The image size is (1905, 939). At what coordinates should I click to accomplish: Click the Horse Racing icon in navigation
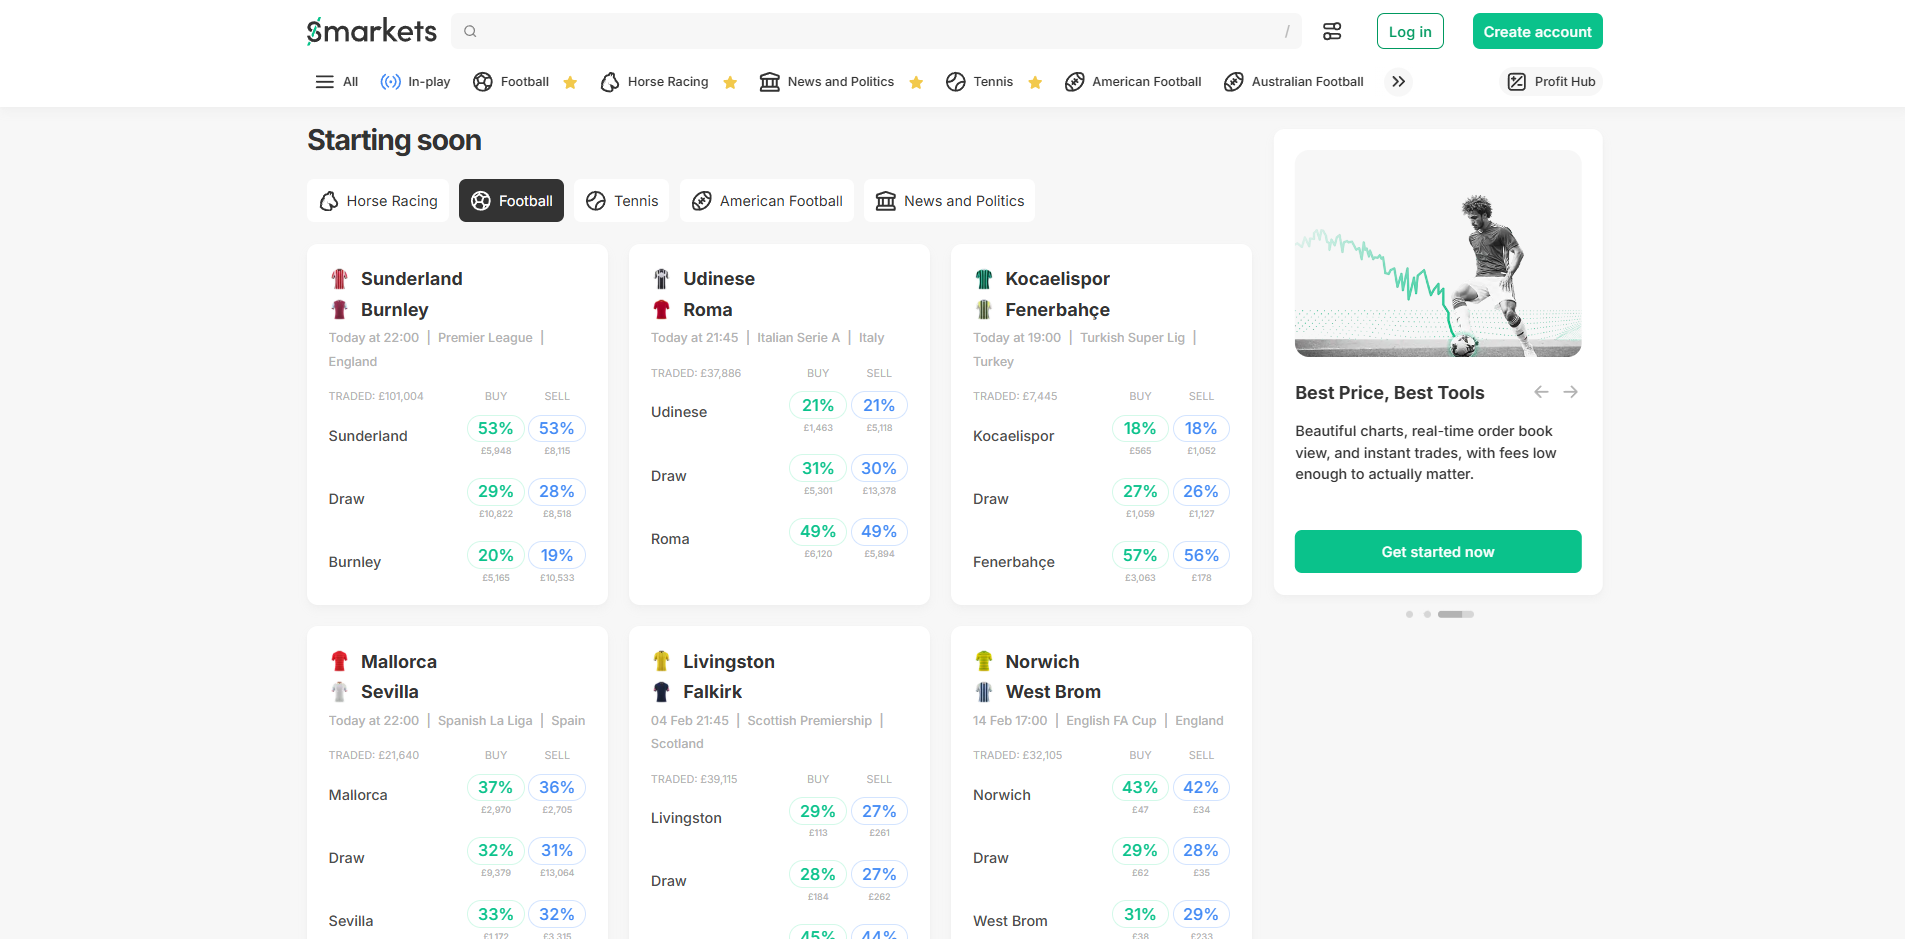(x=609, y=81)
